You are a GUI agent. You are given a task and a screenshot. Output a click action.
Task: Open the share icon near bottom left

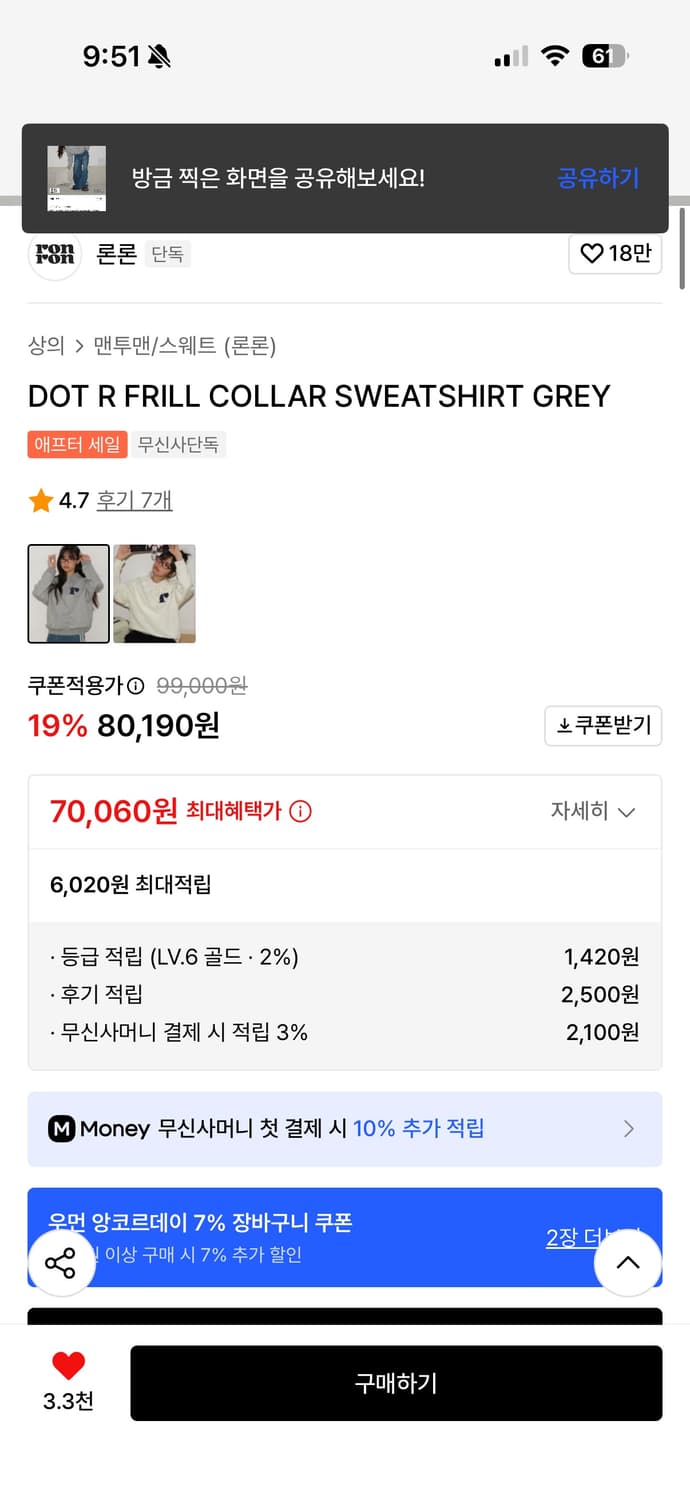coord(62,1263)
